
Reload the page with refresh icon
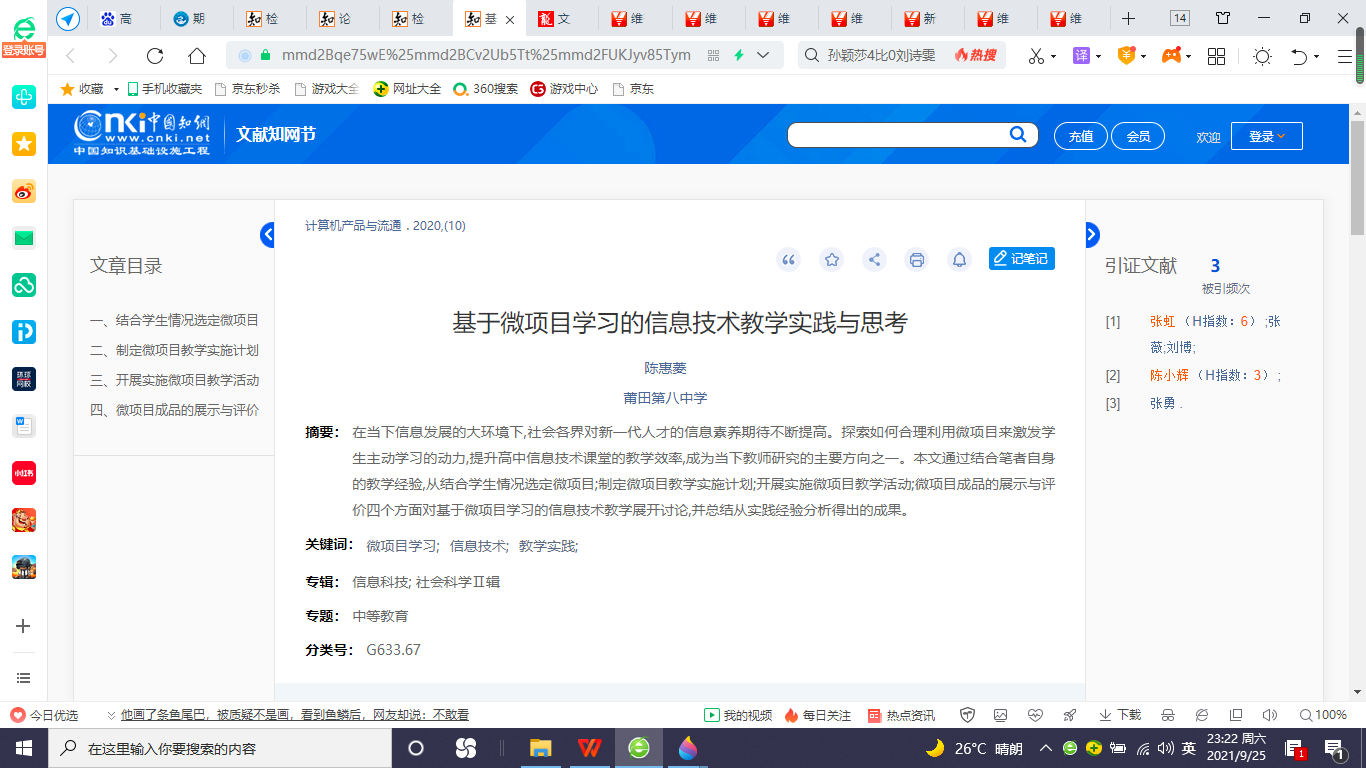[155, 56]
